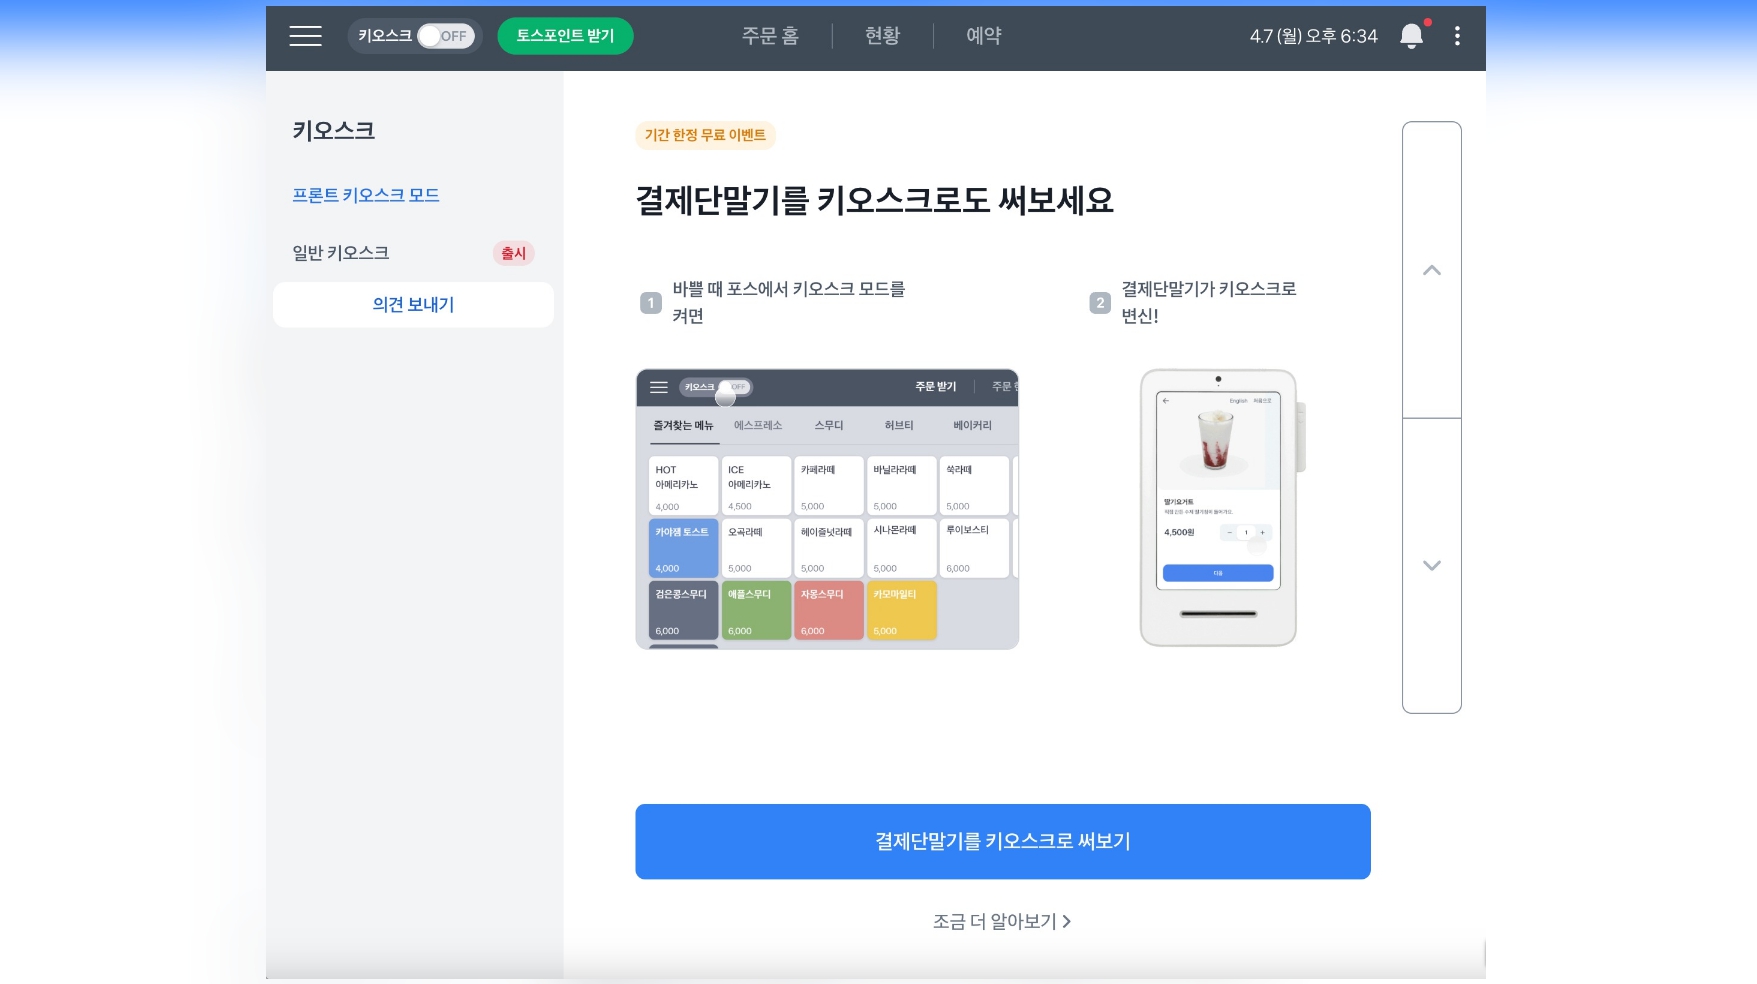Open the 조금 더 알아보기 link
Viewport: 1757px width, 984px height.
(x=1002, y=921)
